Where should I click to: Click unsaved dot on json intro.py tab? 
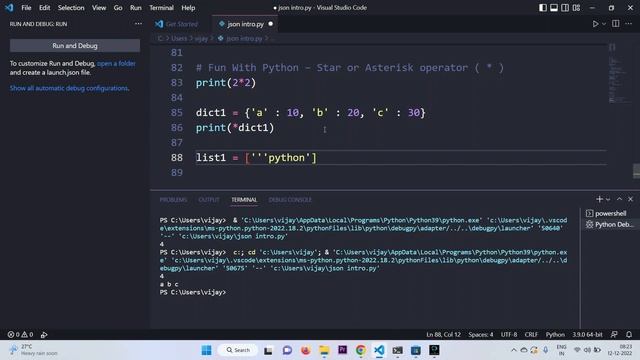click(271, 24)
